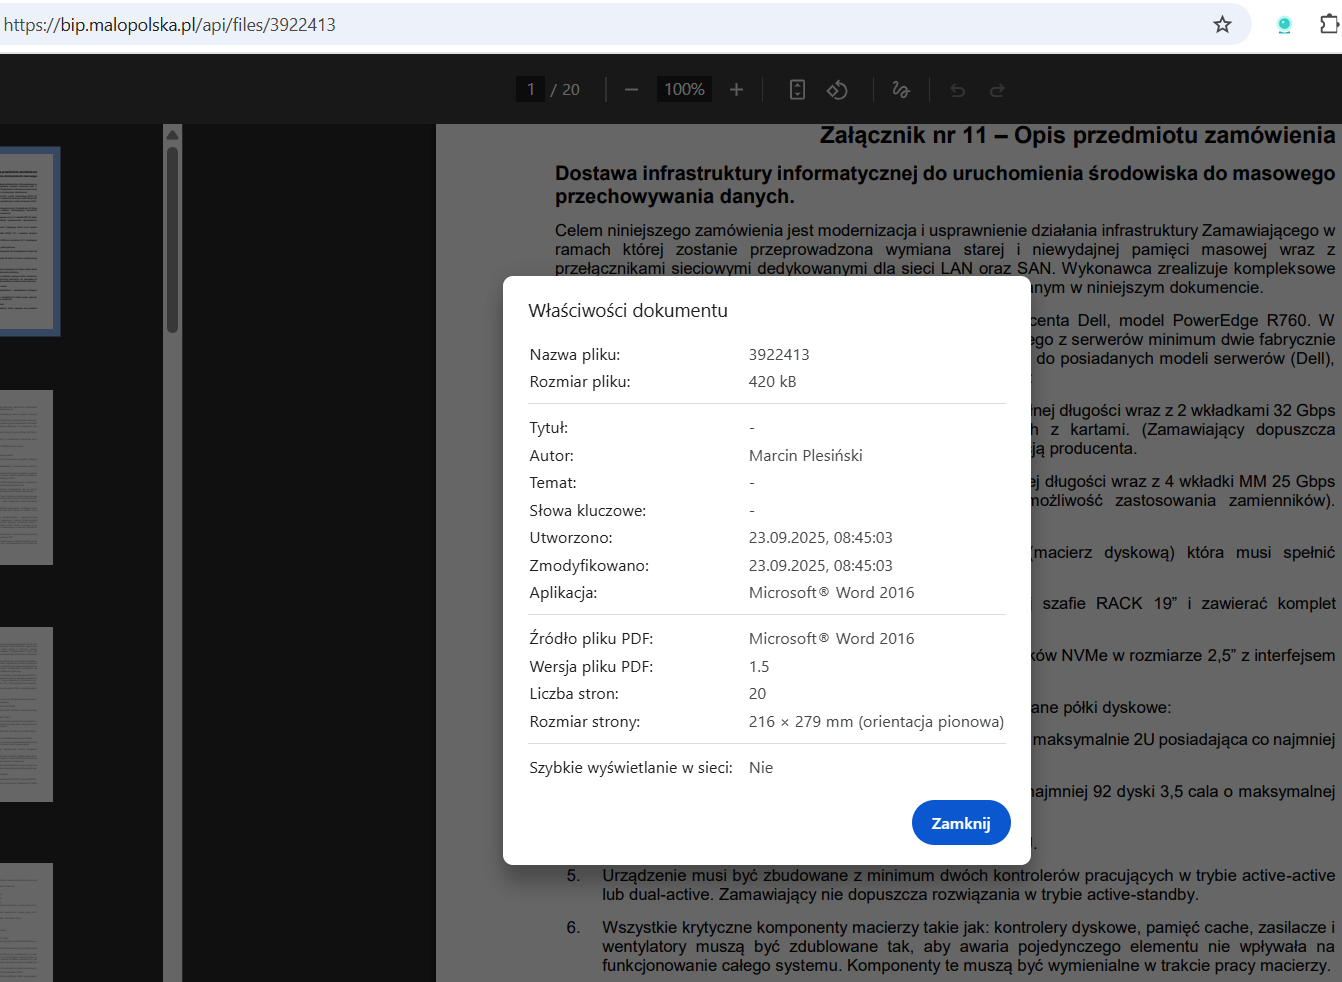The height and width of the screenshot is (982, 1342).
Task: Bookmark this page with the star icon
Action: [1222, 25]
